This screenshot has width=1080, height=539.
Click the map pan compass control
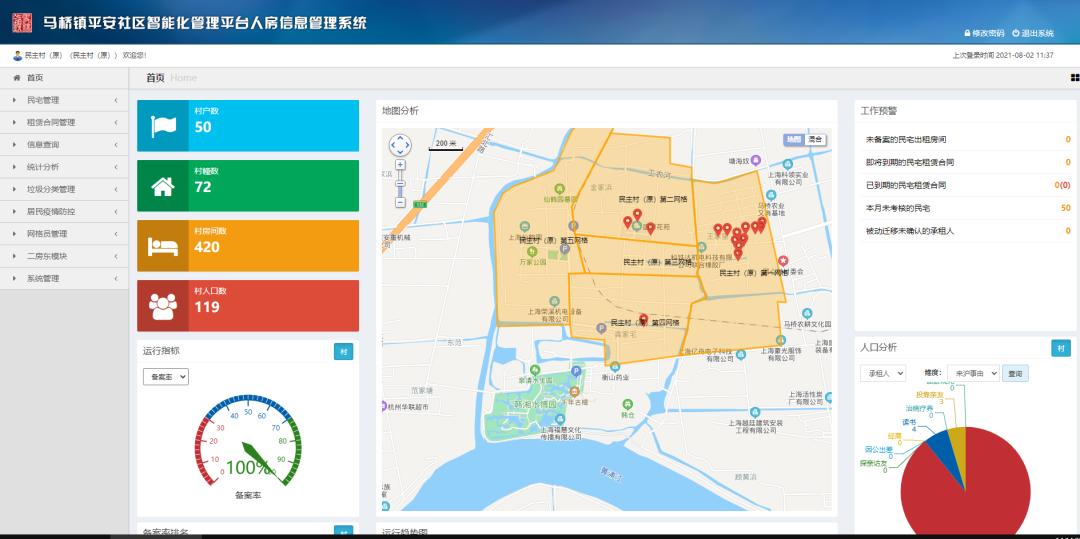[400, 145]
